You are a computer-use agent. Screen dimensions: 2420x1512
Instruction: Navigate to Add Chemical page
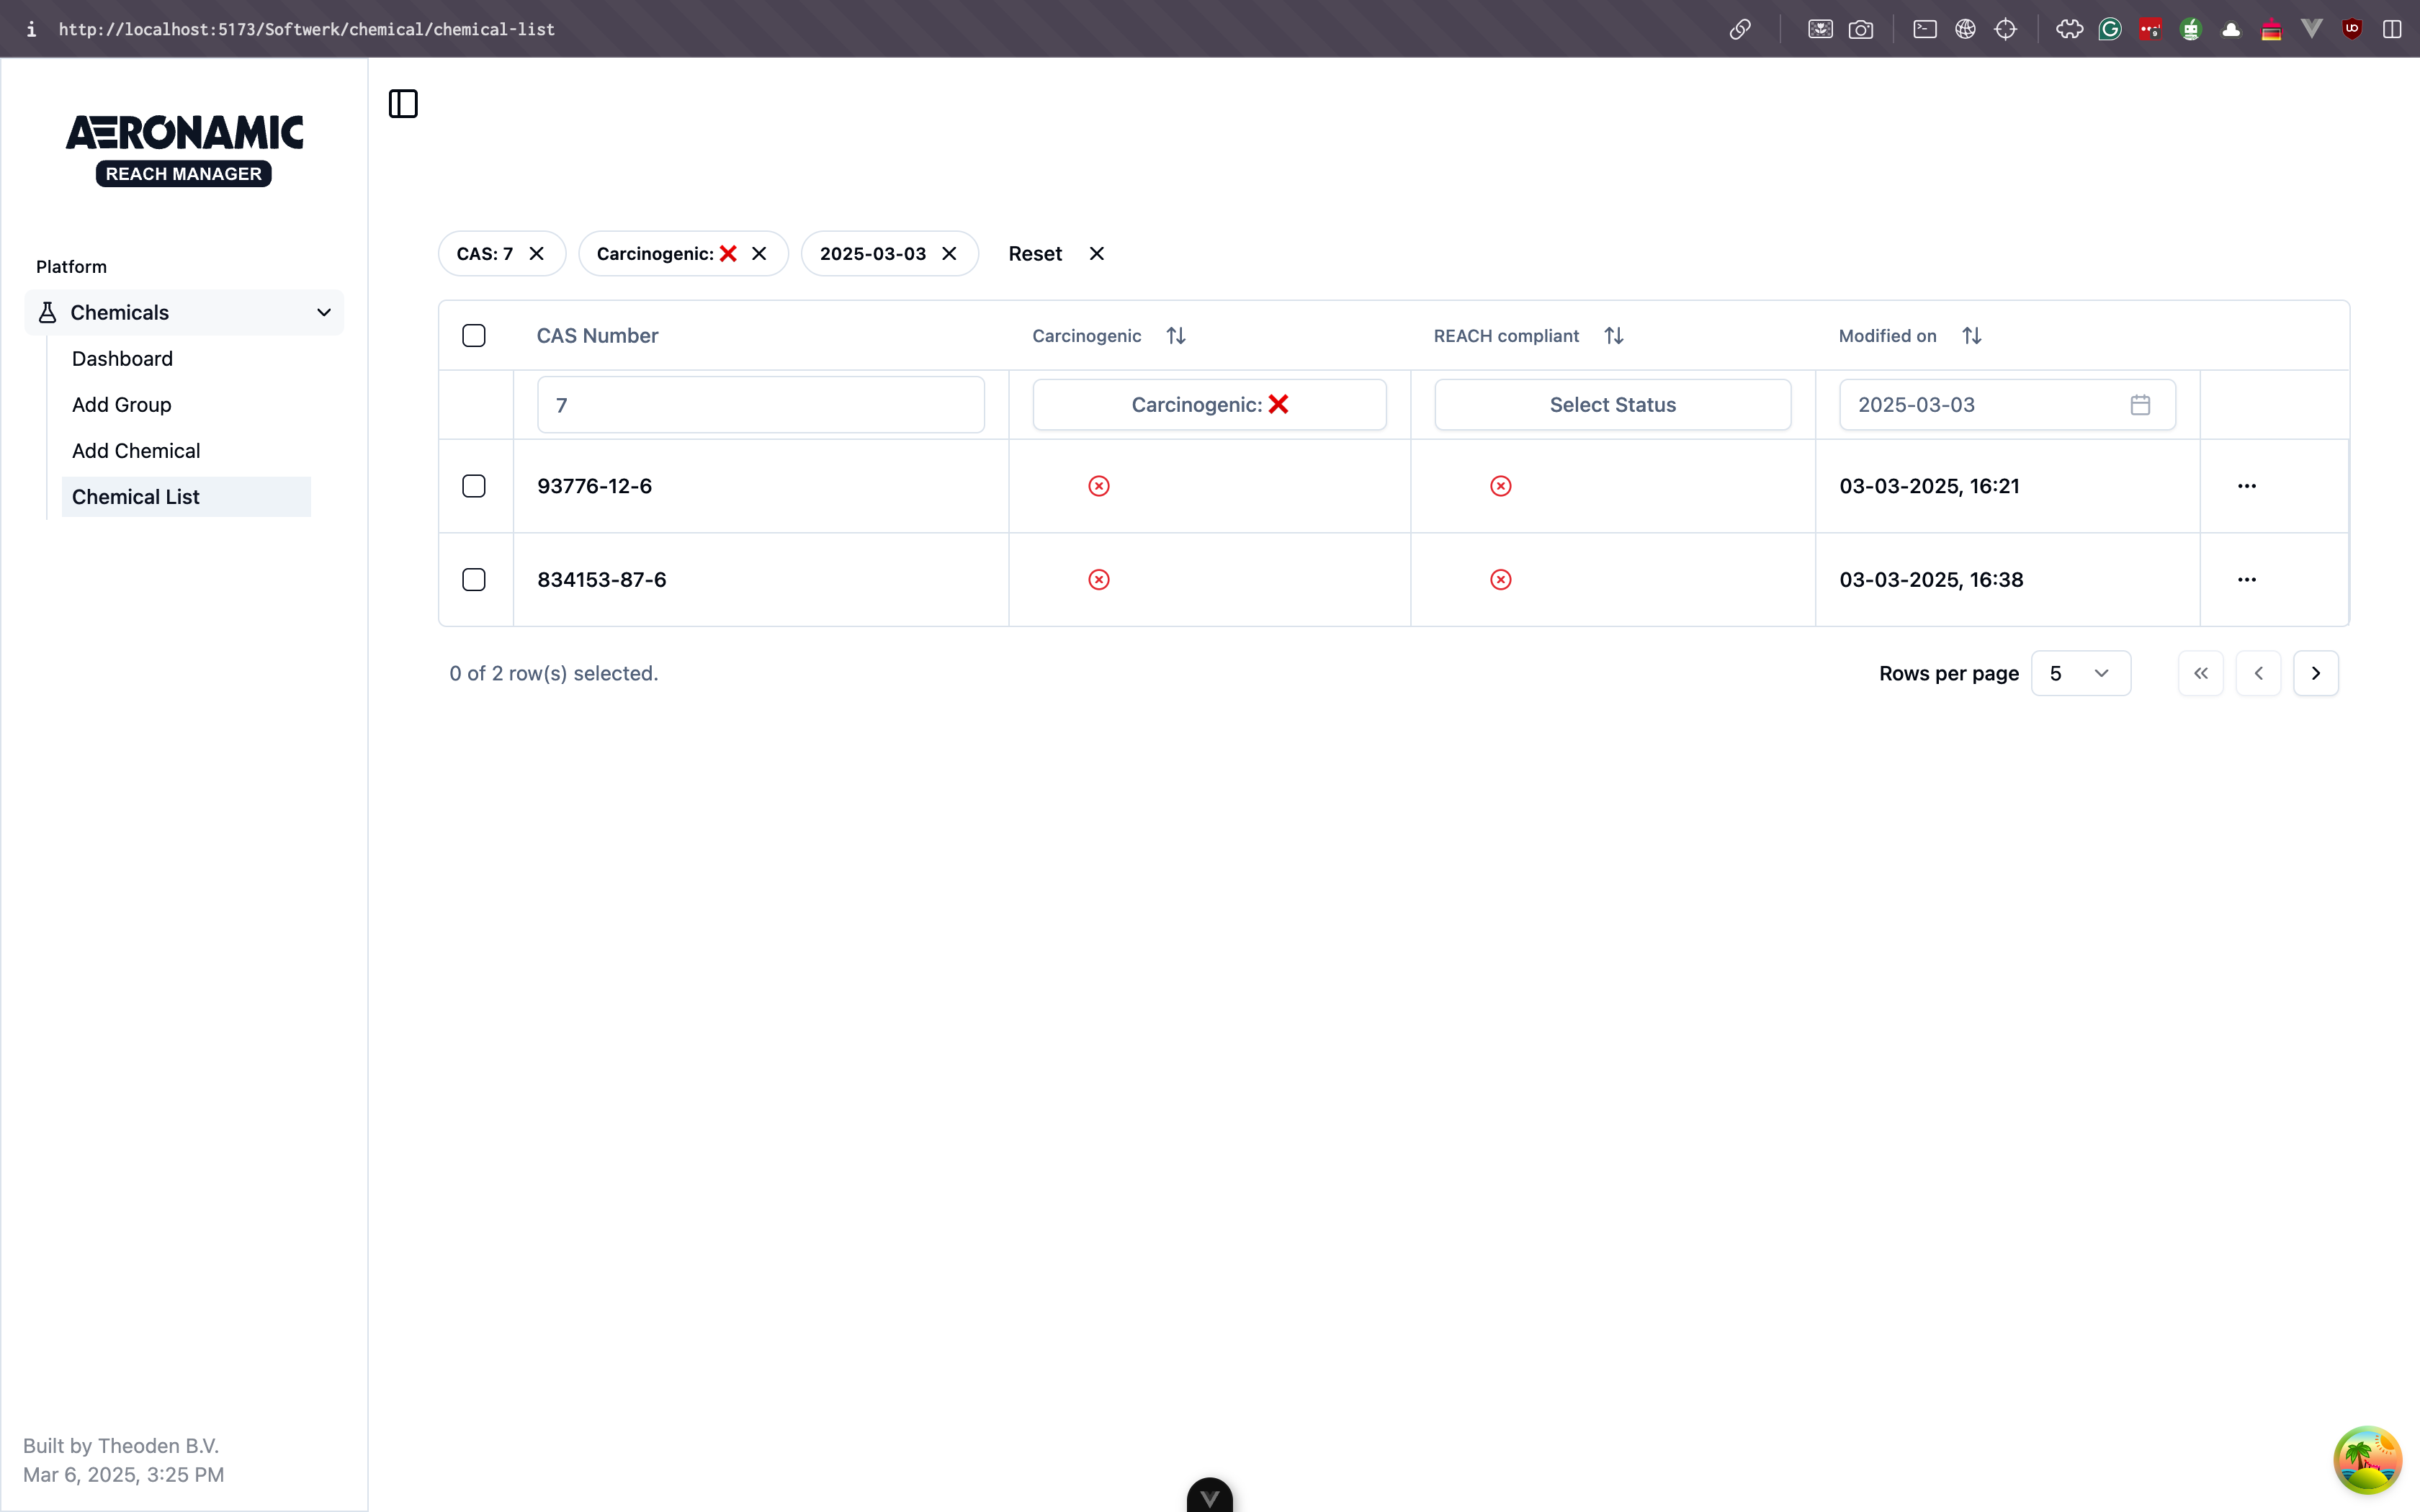pos(136,451)
